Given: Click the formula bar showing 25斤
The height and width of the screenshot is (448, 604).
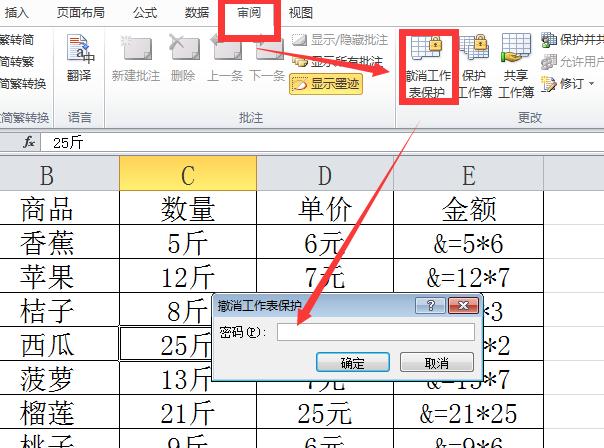Looking at the screenshot, I should tap(322, 143).
